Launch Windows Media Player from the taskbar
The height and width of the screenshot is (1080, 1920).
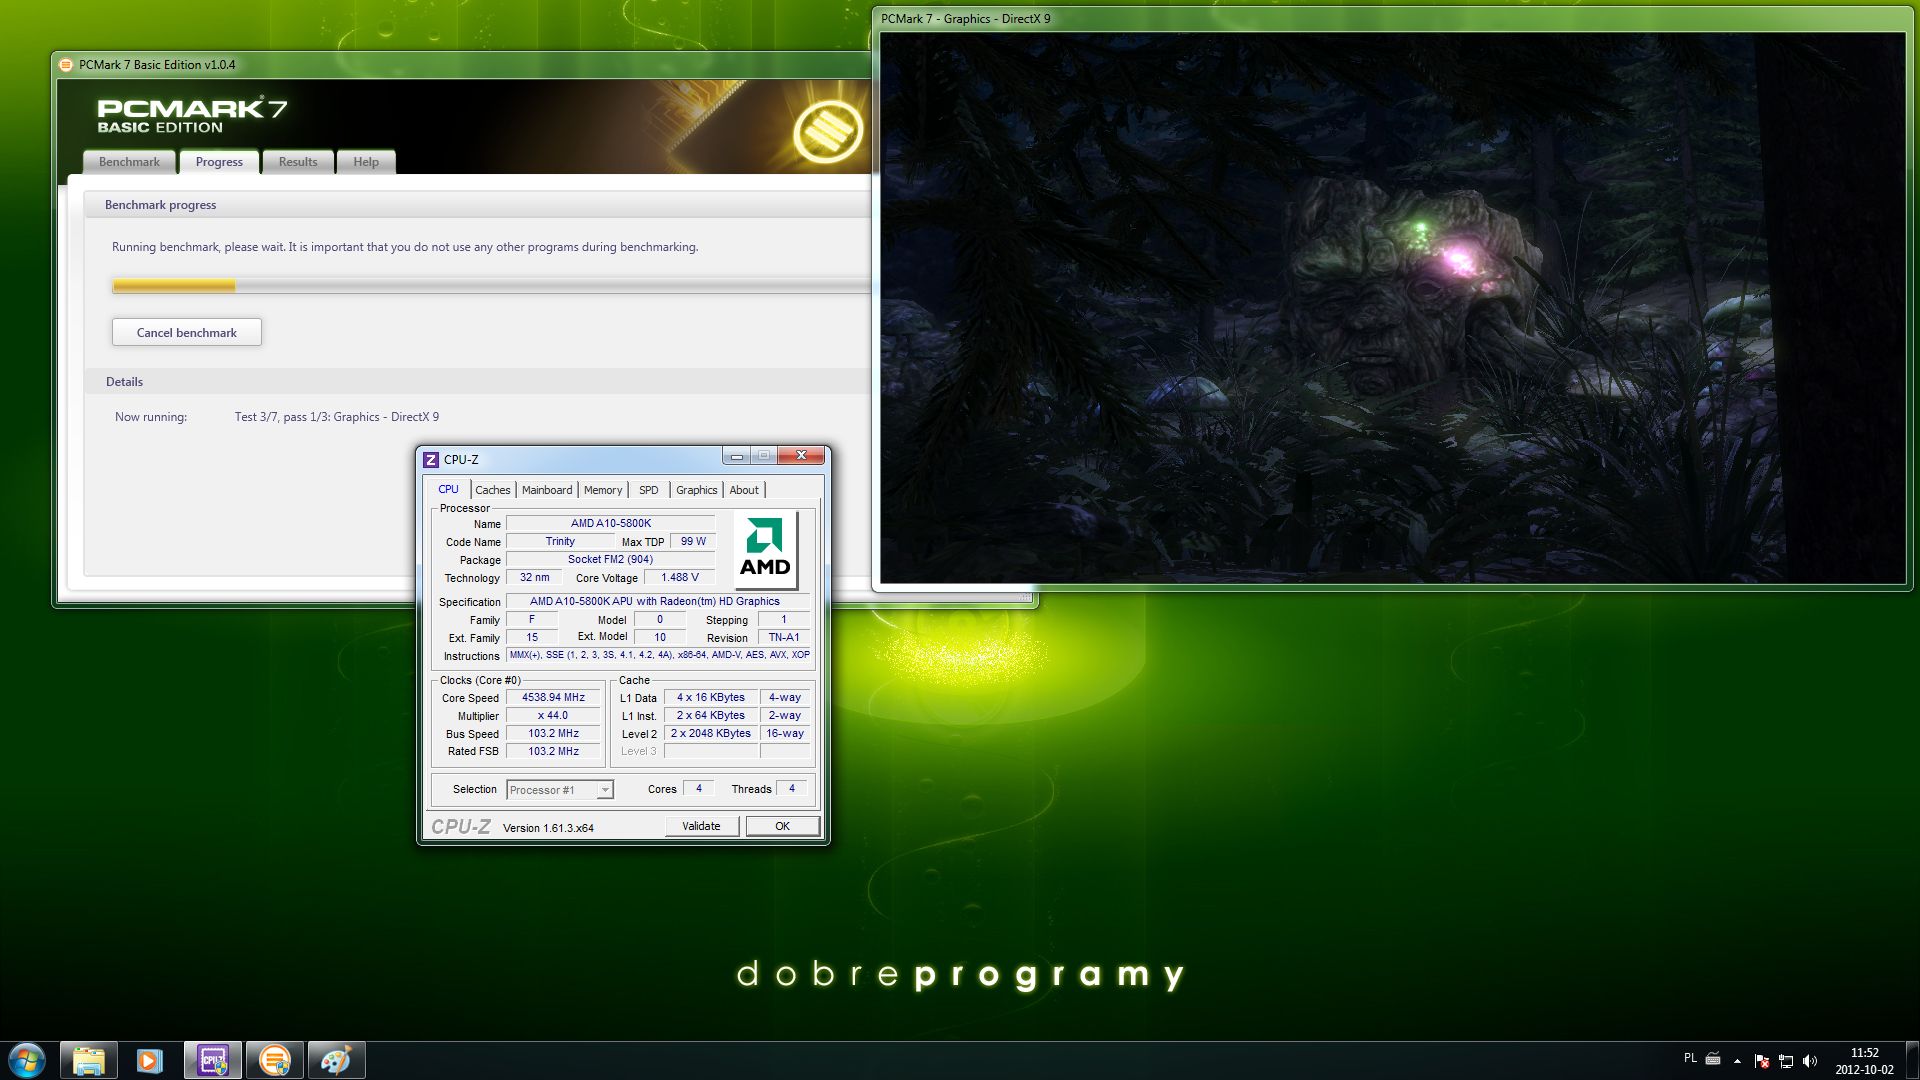tap(150, 1060)
